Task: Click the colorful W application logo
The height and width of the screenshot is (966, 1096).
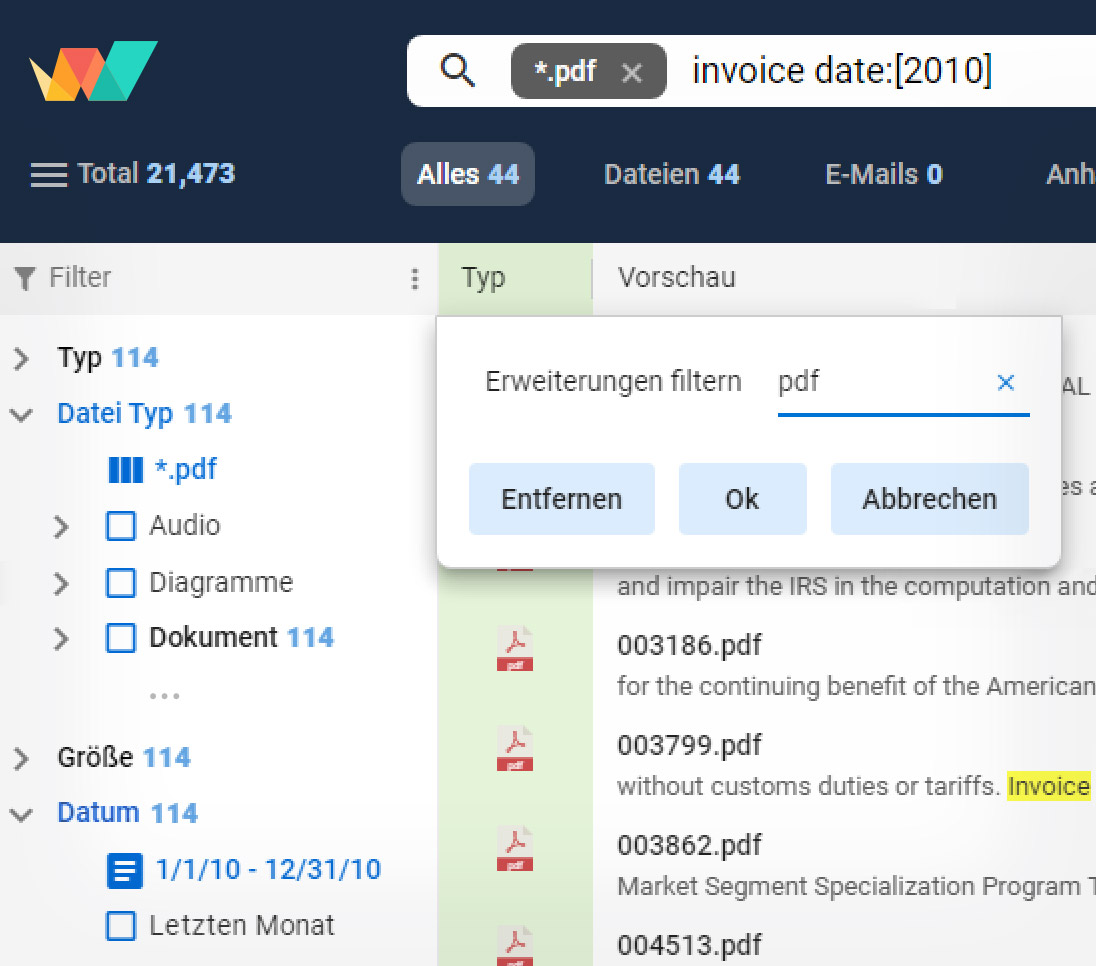Action: pos(94,71)
